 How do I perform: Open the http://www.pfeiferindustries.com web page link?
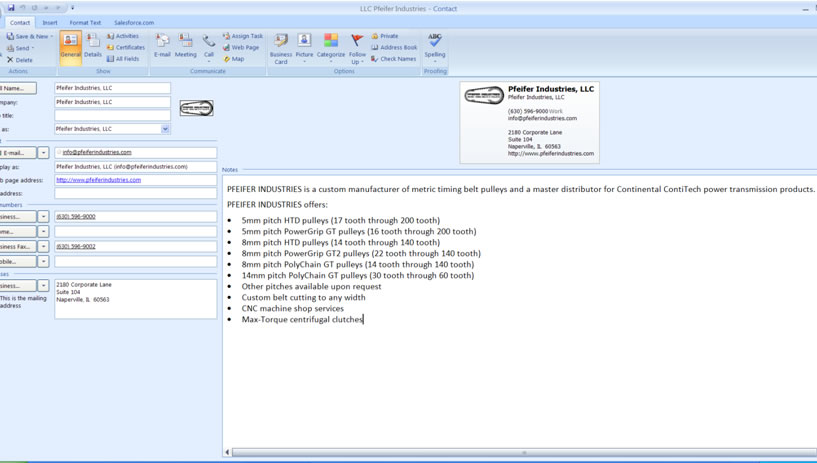98,180
